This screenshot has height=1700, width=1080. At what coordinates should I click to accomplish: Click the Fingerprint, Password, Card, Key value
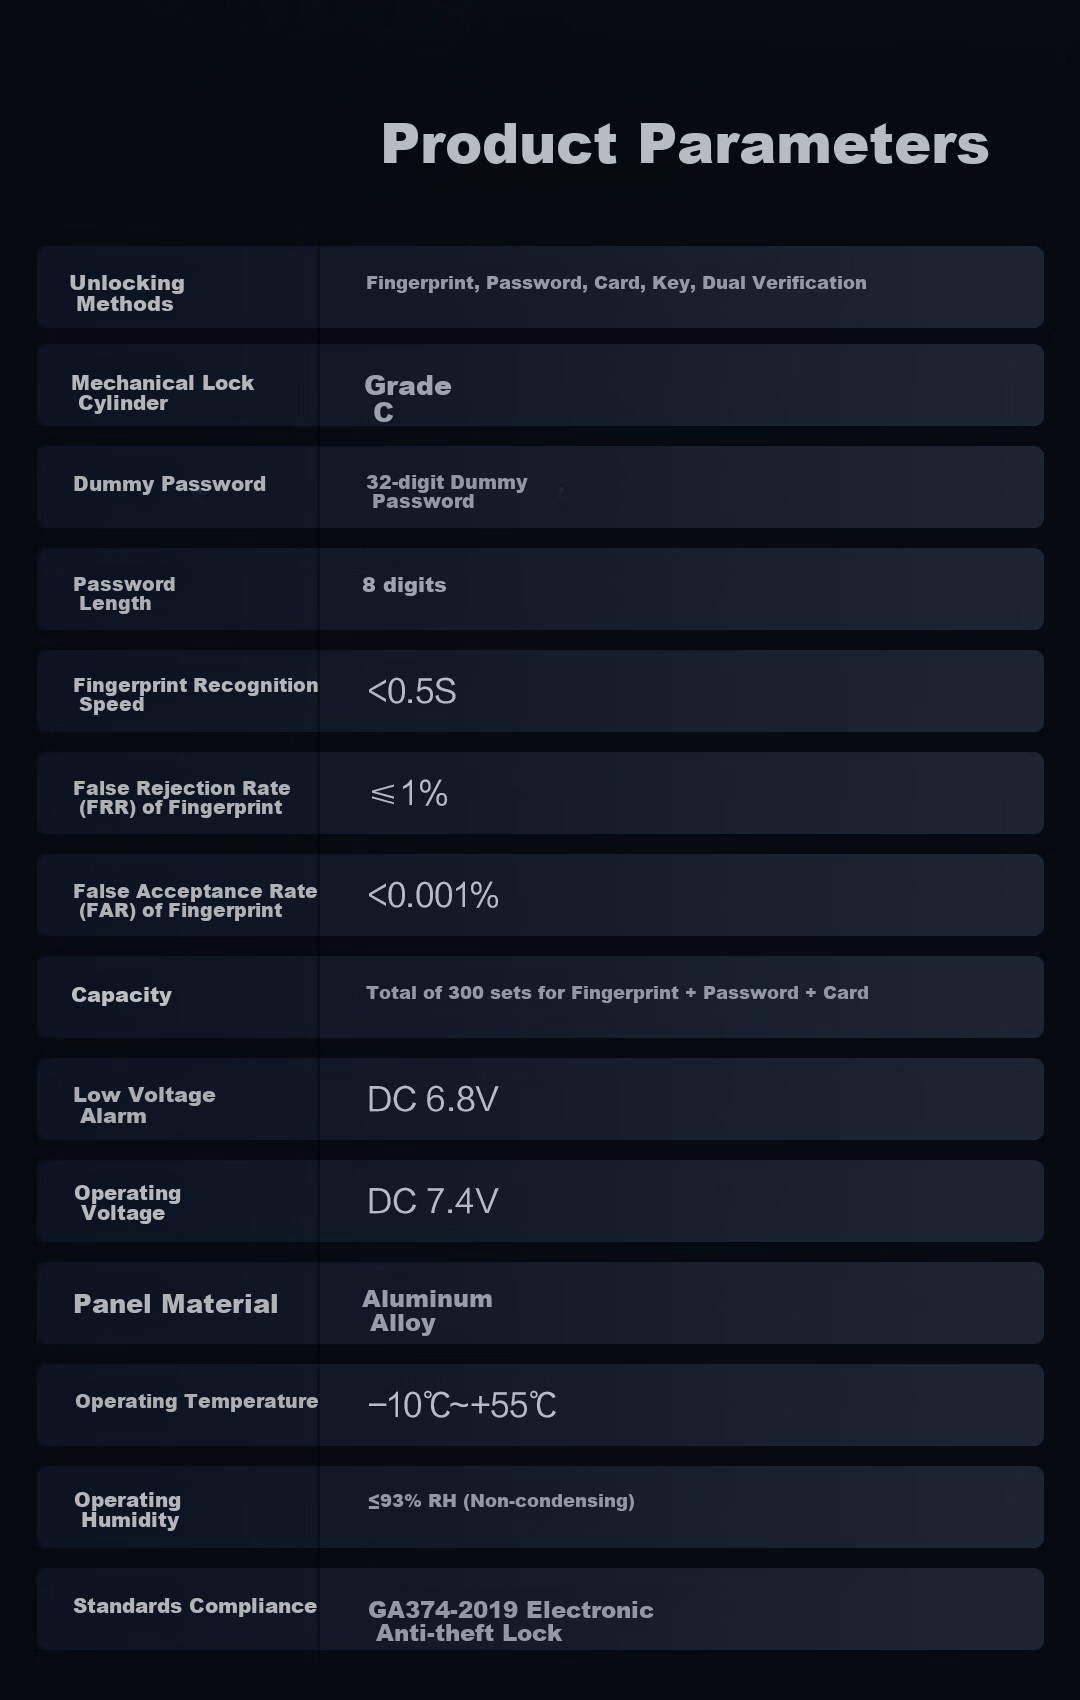coord(616,283)
